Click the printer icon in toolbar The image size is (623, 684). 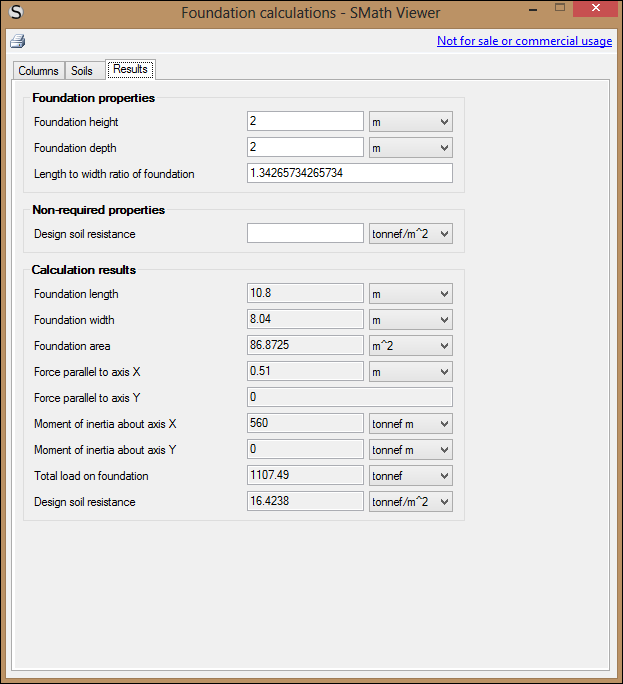pos(17,41)
